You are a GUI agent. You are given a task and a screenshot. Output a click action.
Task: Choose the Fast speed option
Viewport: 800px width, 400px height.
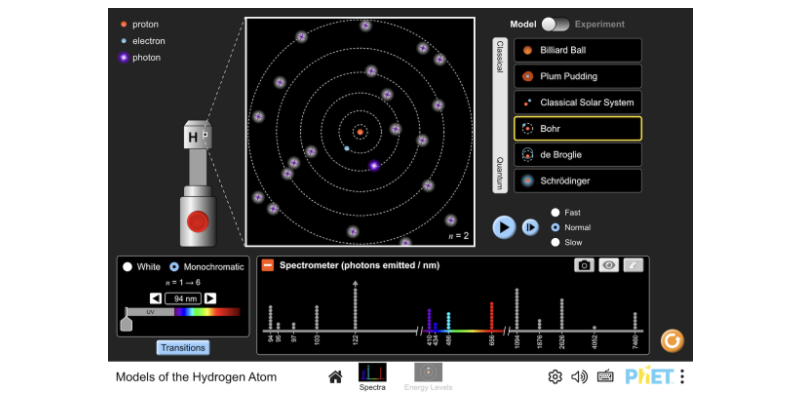coord(556,212)
